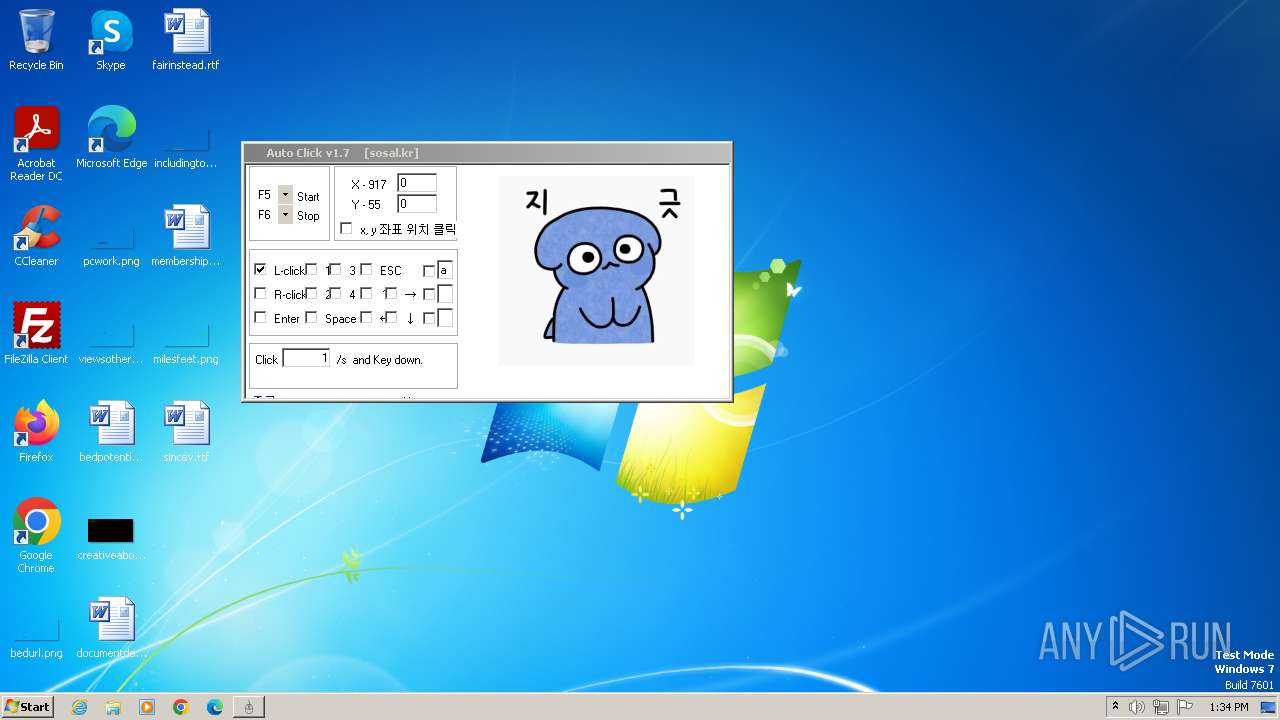Check the x,y 좌표 위치 클릭 option
This screenshot has width=1280, height=720.
tap(346, 229)
